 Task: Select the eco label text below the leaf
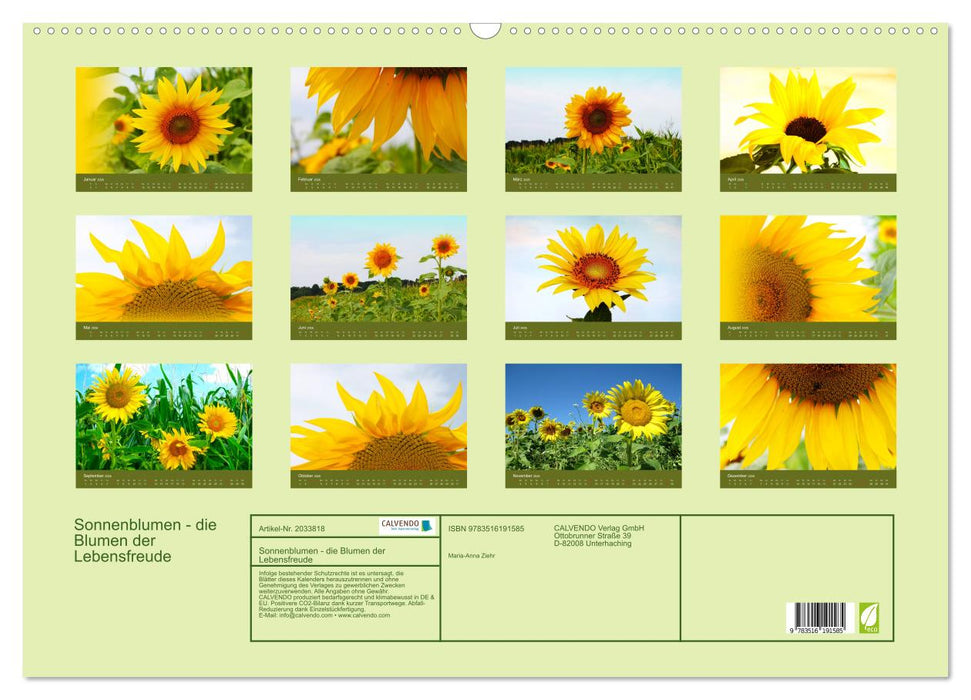(x=870, y=630)
